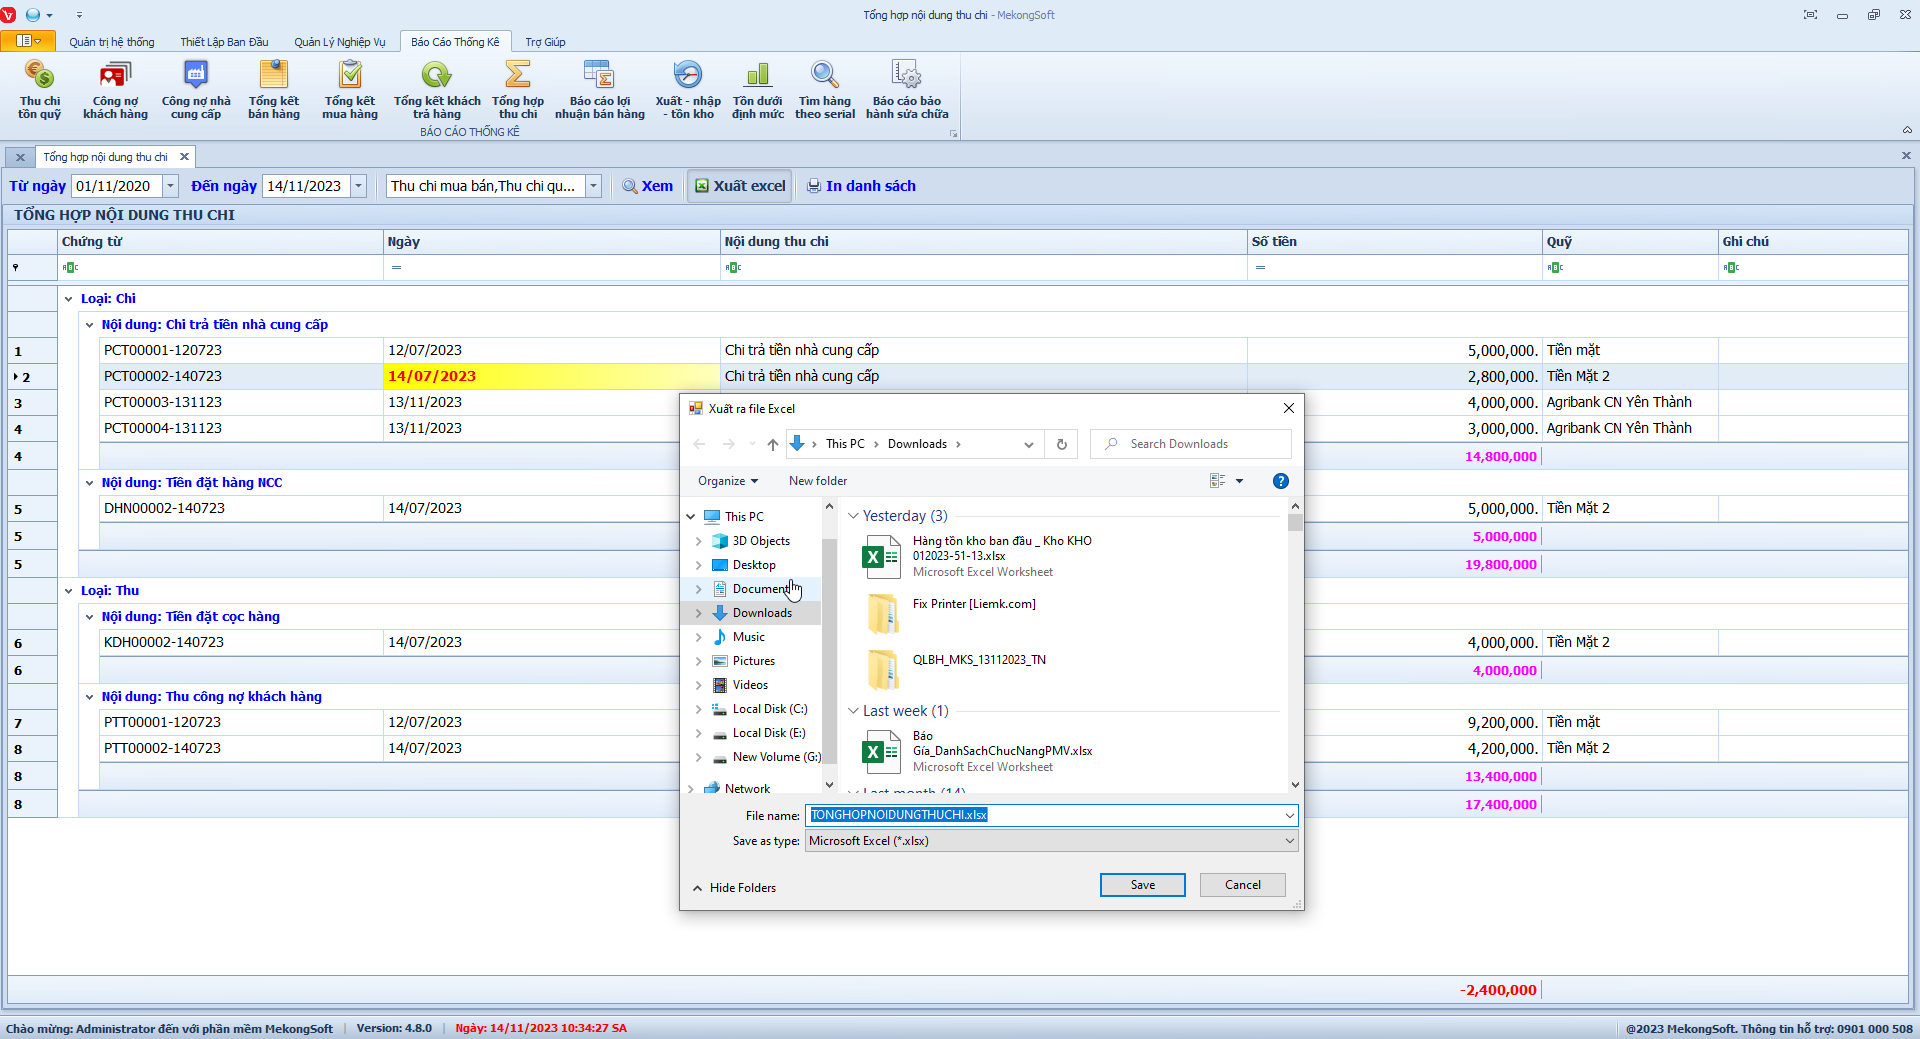Screen dimensions: 1920x1039
Task: Collapse the Yesterday file group
Action: pos(853,516)
